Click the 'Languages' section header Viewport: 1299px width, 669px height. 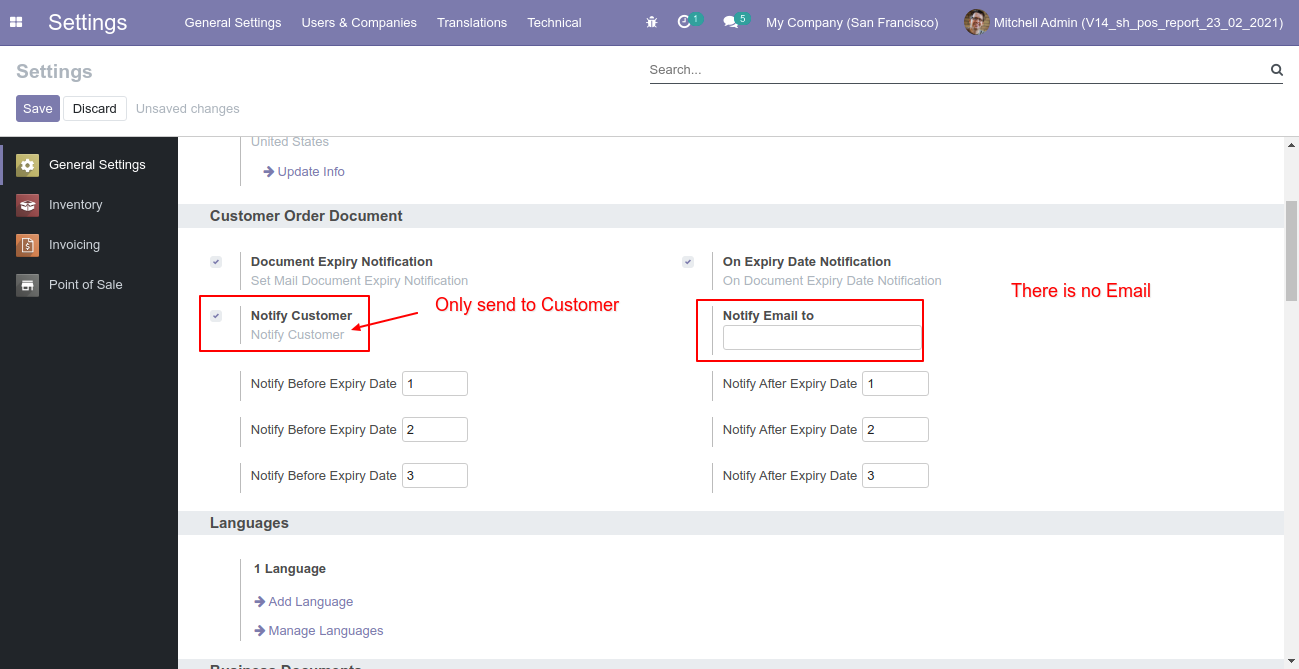pos(249,523)
